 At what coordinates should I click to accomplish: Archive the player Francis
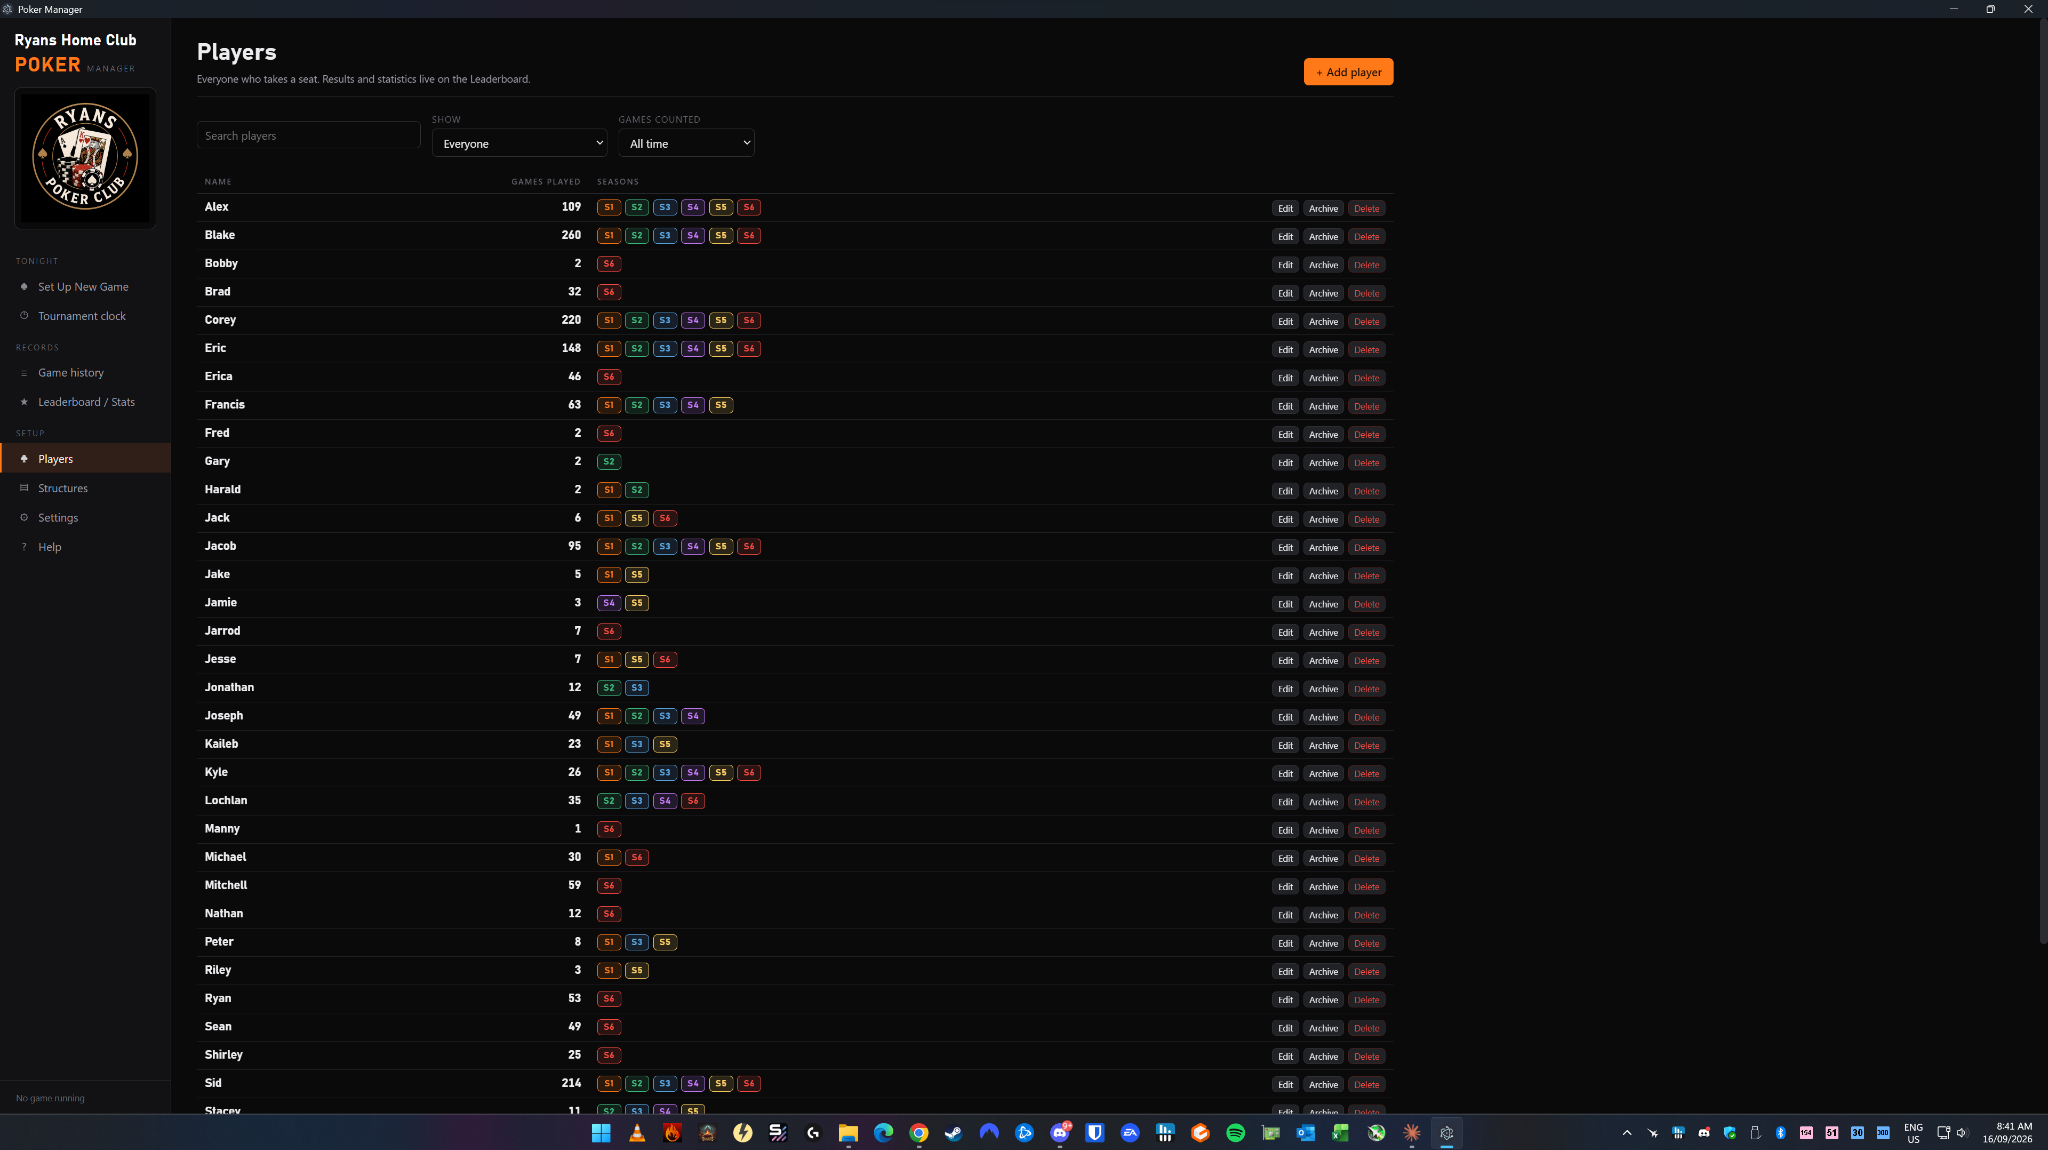click(x=1323, y=406)
